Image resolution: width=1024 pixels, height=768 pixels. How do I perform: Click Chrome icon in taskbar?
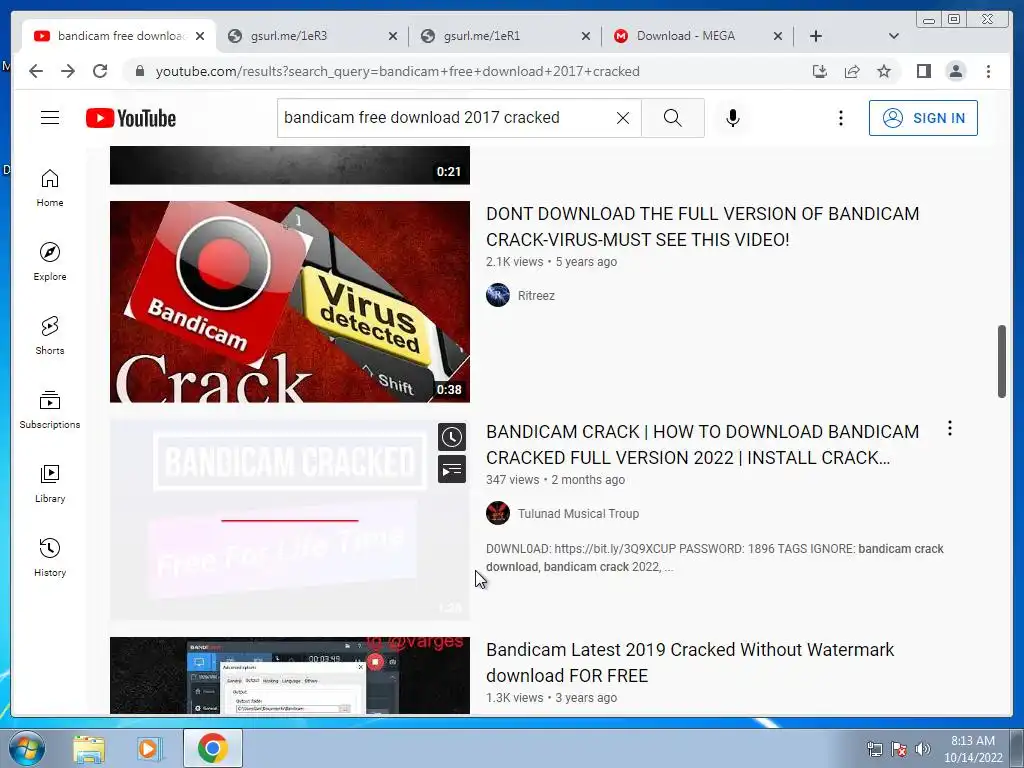point(213,748)
